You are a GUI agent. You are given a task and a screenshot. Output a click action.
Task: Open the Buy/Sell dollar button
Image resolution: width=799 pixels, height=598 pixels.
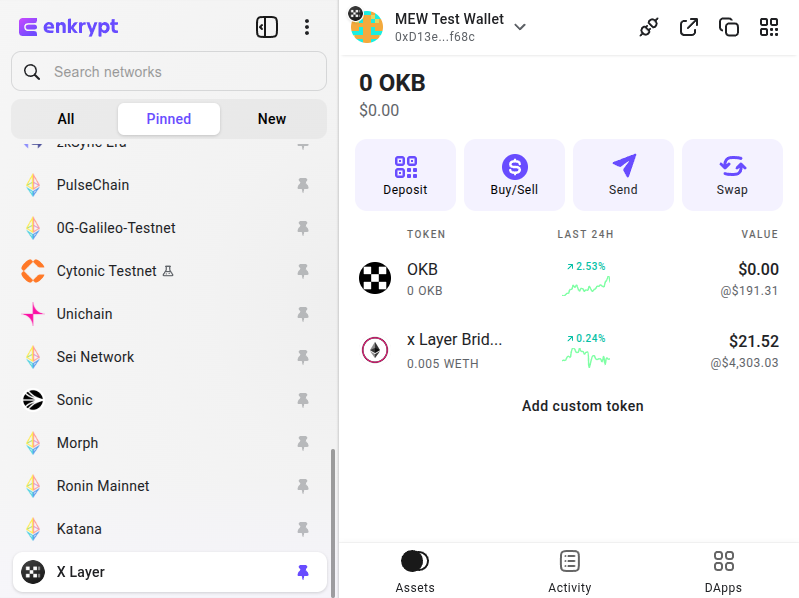(x=514, y=175)
